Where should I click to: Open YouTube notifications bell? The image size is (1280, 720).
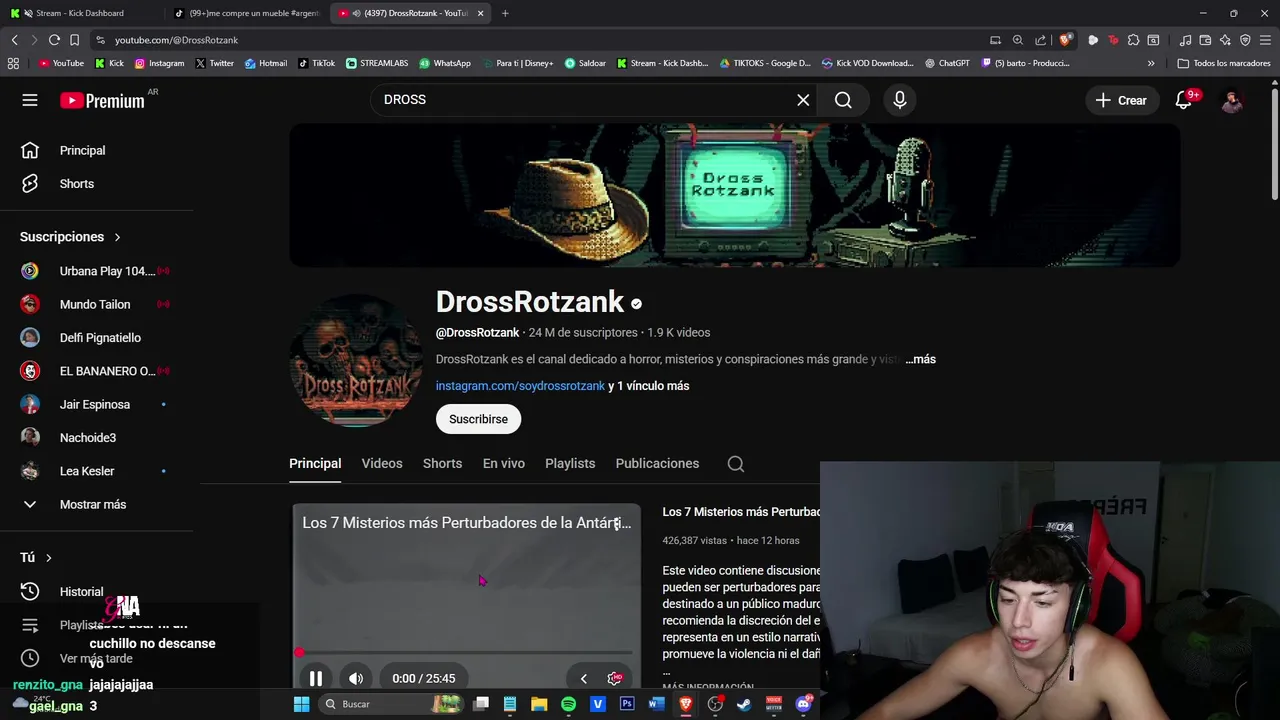[x=1184, y=100]
